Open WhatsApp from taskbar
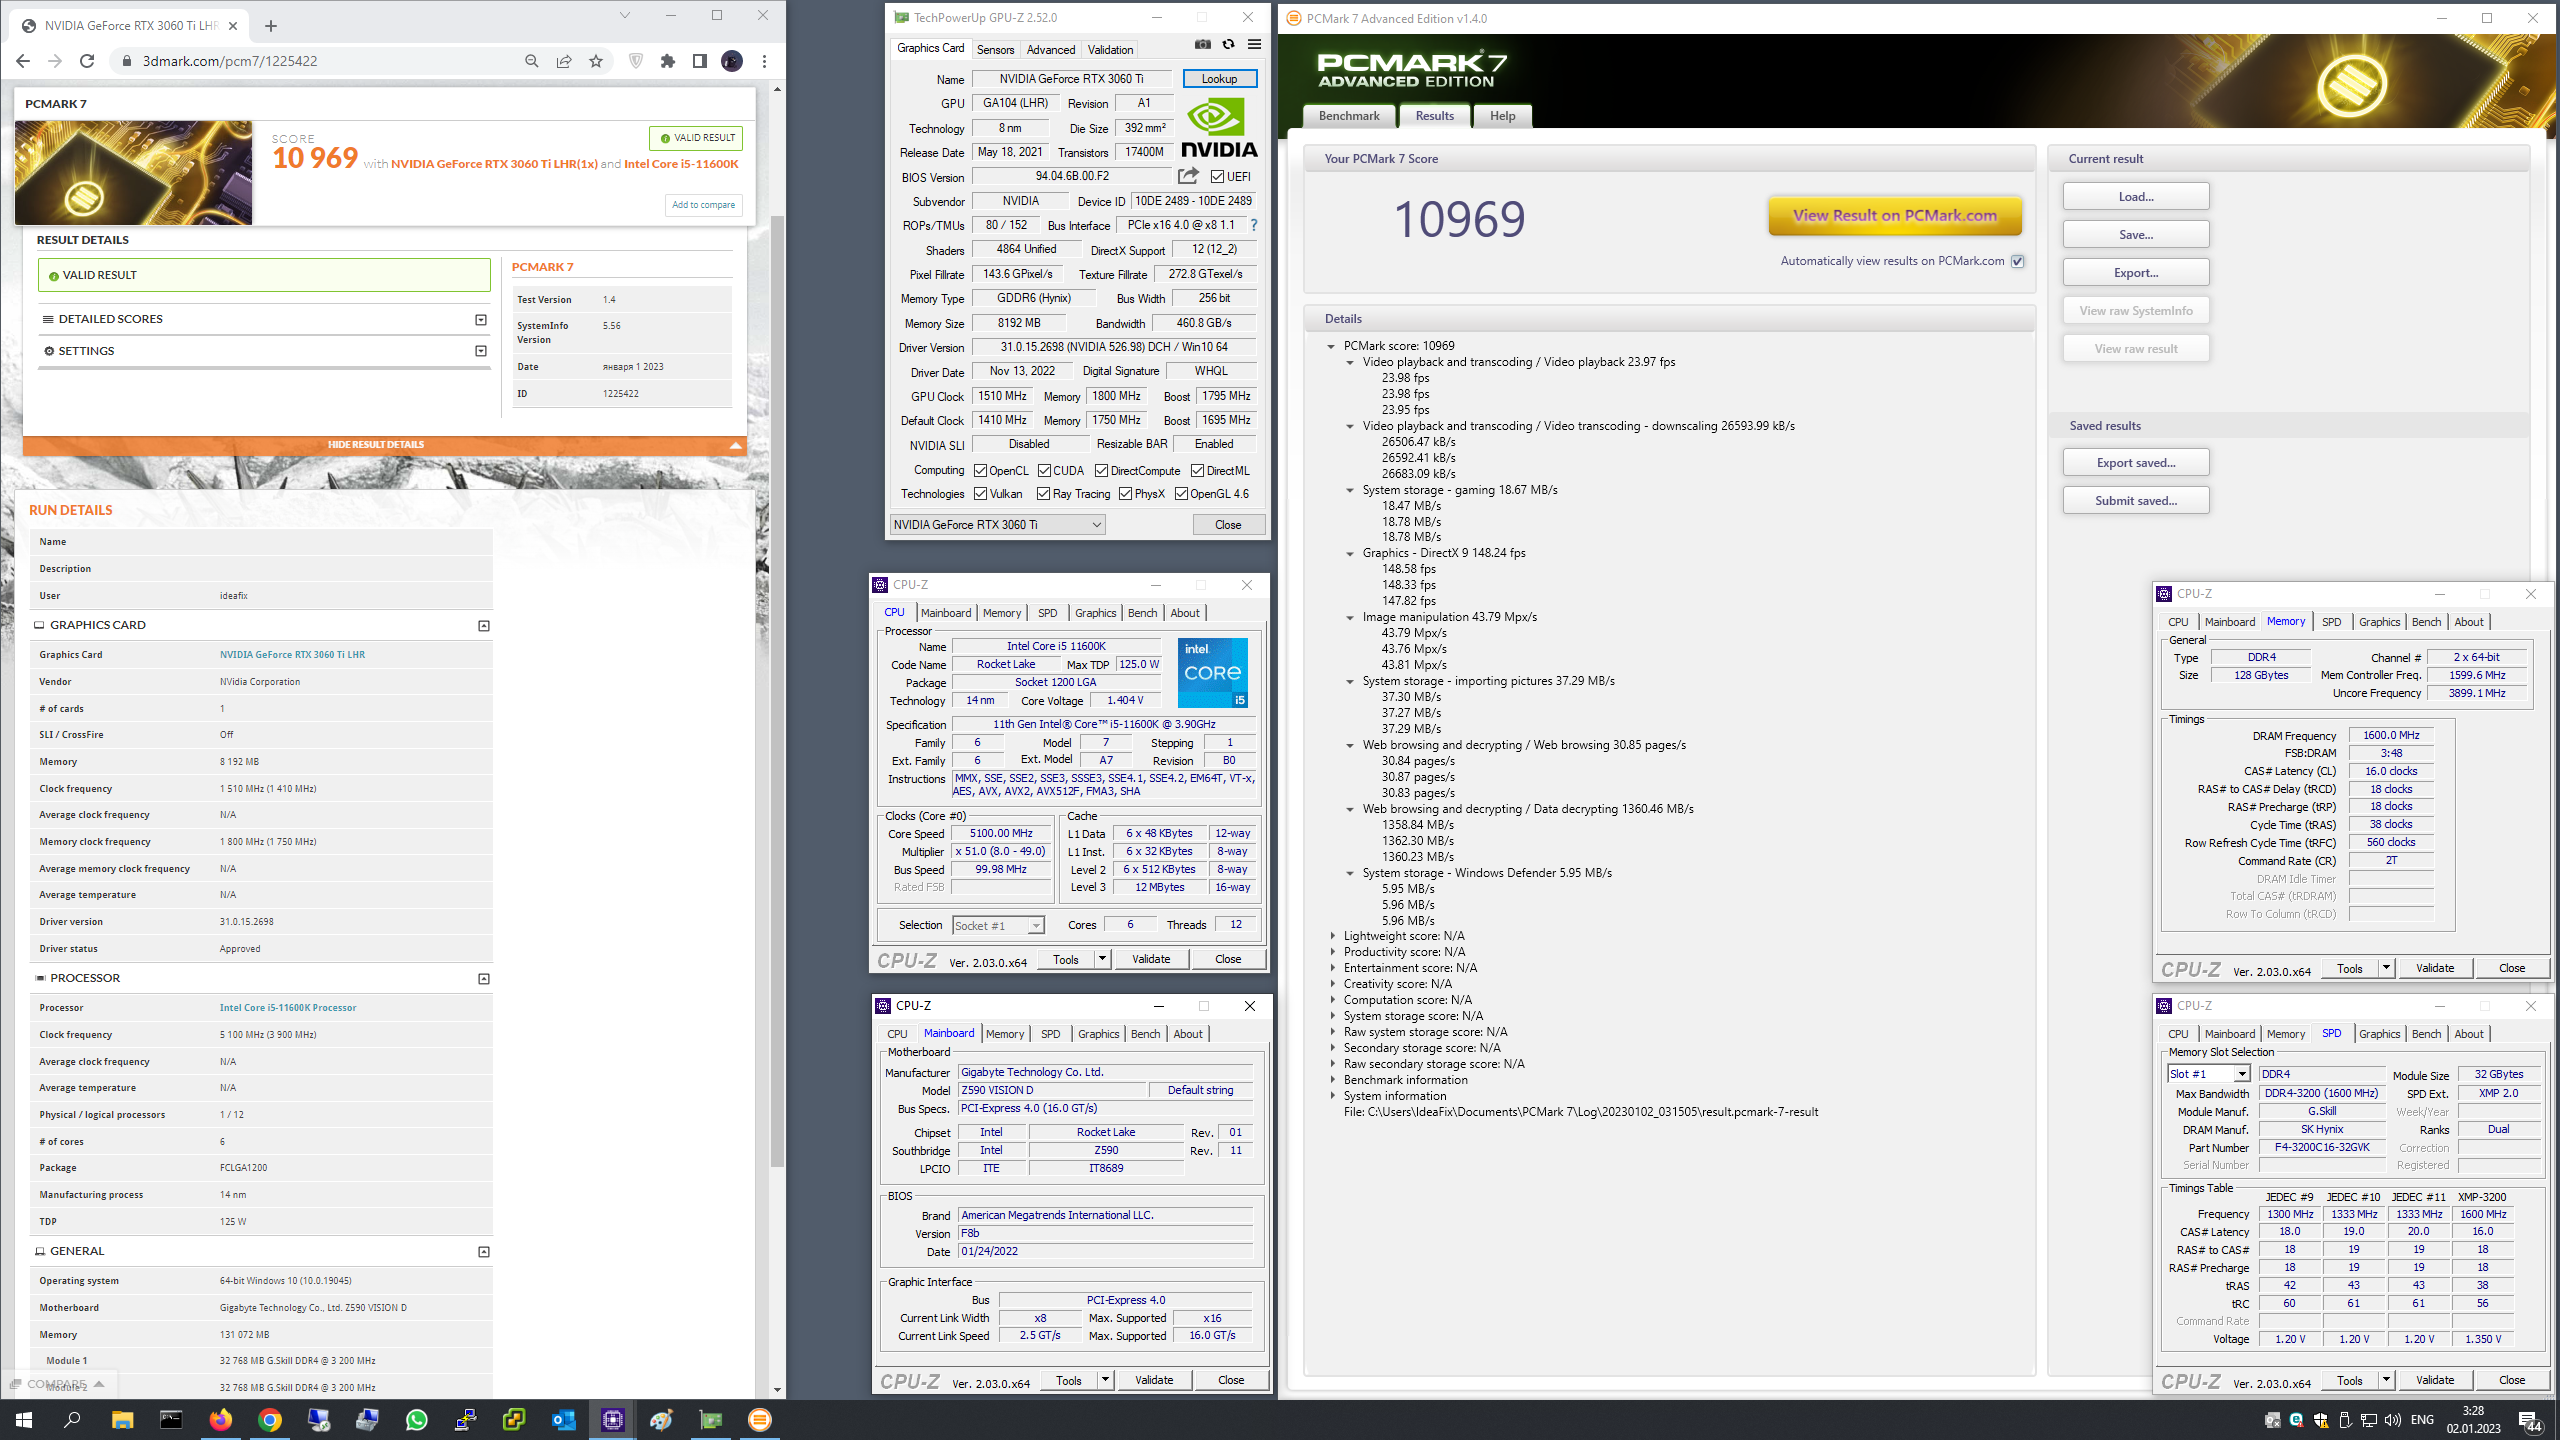Image resolution: width=2560 pixels, height=1440 pixels. pos(417,1420)
